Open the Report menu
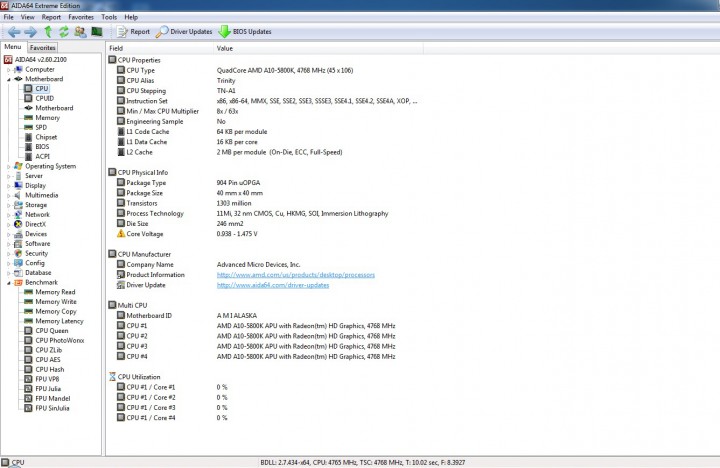 pyautogui.click(x=51, y=17)
